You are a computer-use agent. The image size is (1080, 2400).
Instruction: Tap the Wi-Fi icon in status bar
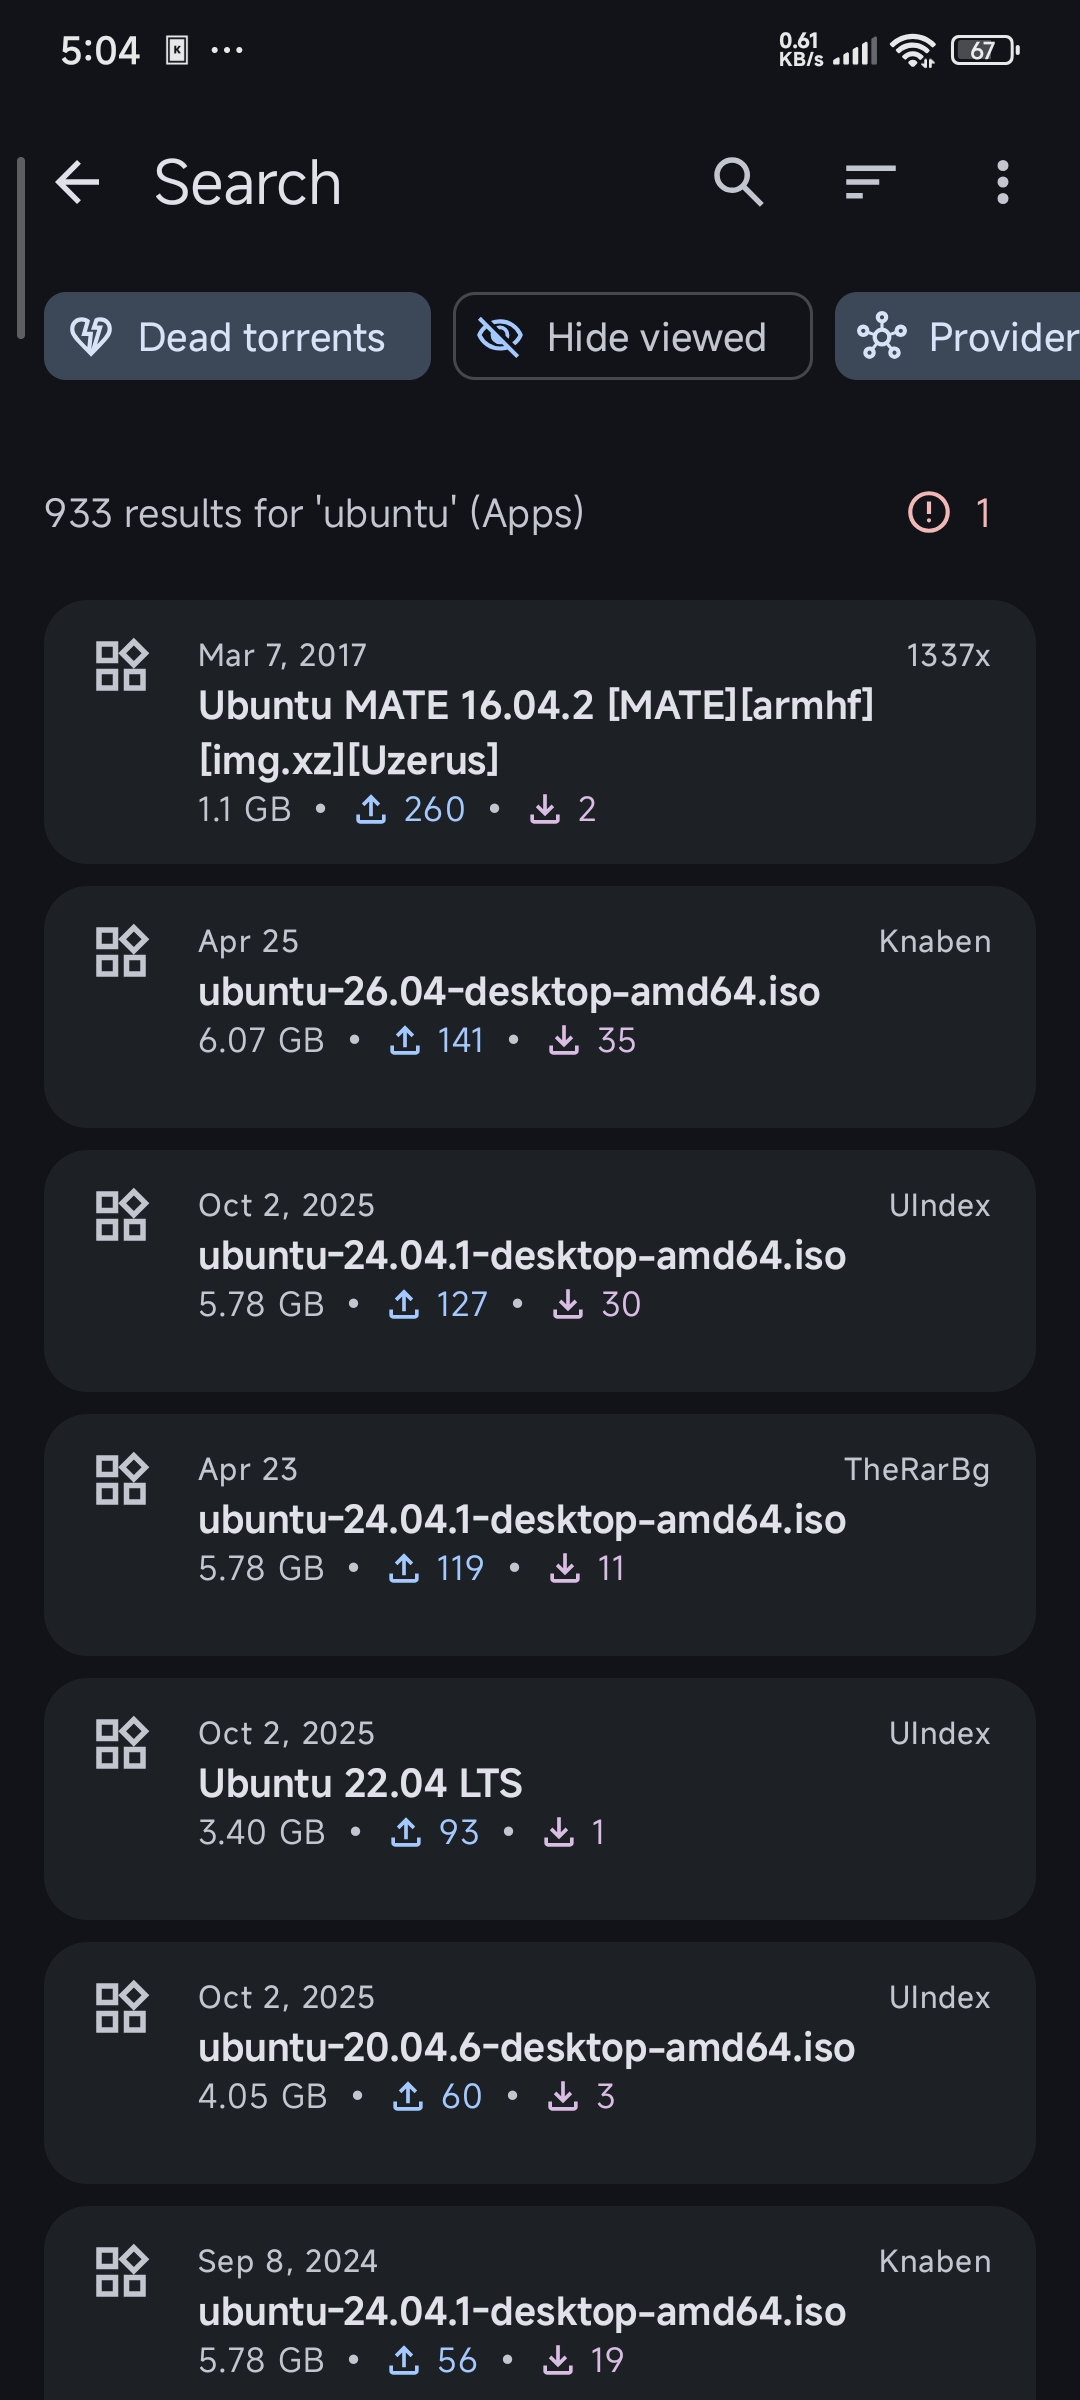pyautogui.click(x=913, y=50)
